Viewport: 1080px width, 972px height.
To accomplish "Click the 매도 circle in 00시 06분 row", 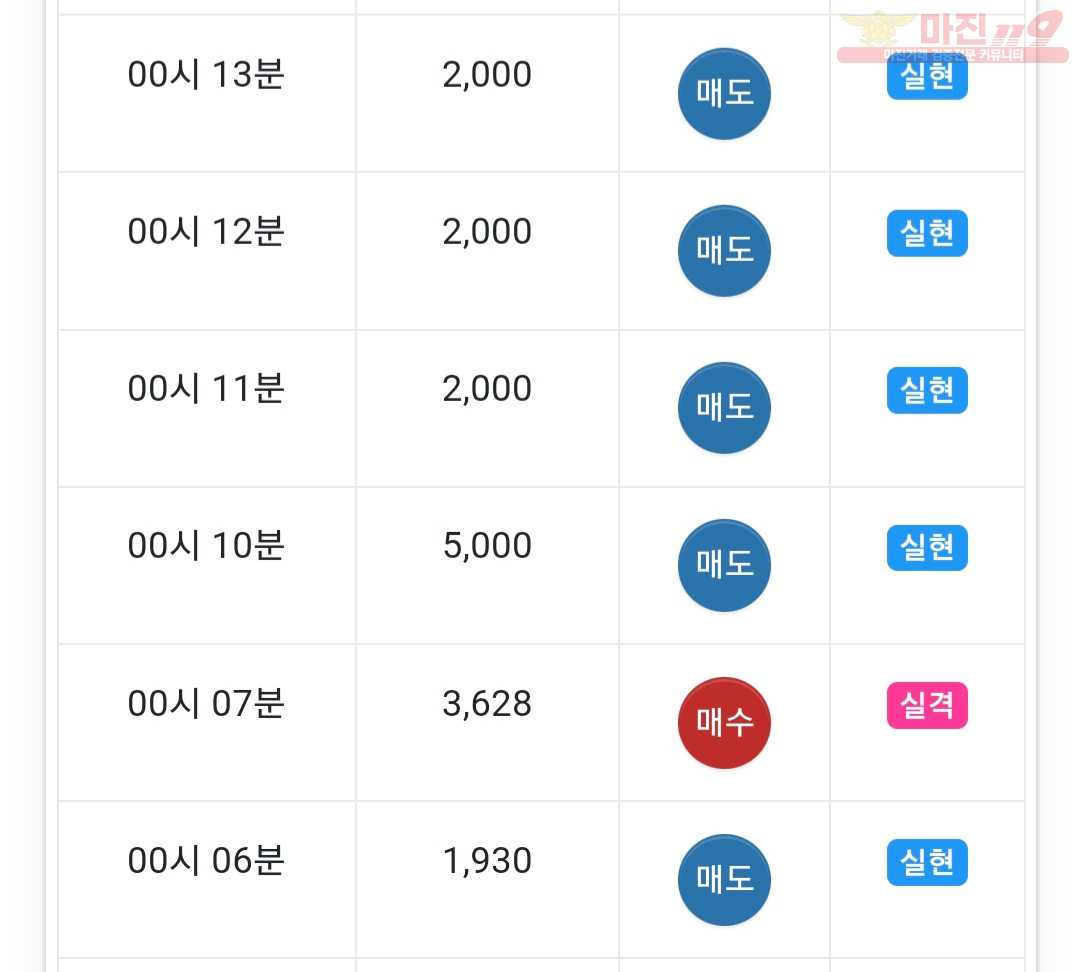I will click(x=724, y=880).
